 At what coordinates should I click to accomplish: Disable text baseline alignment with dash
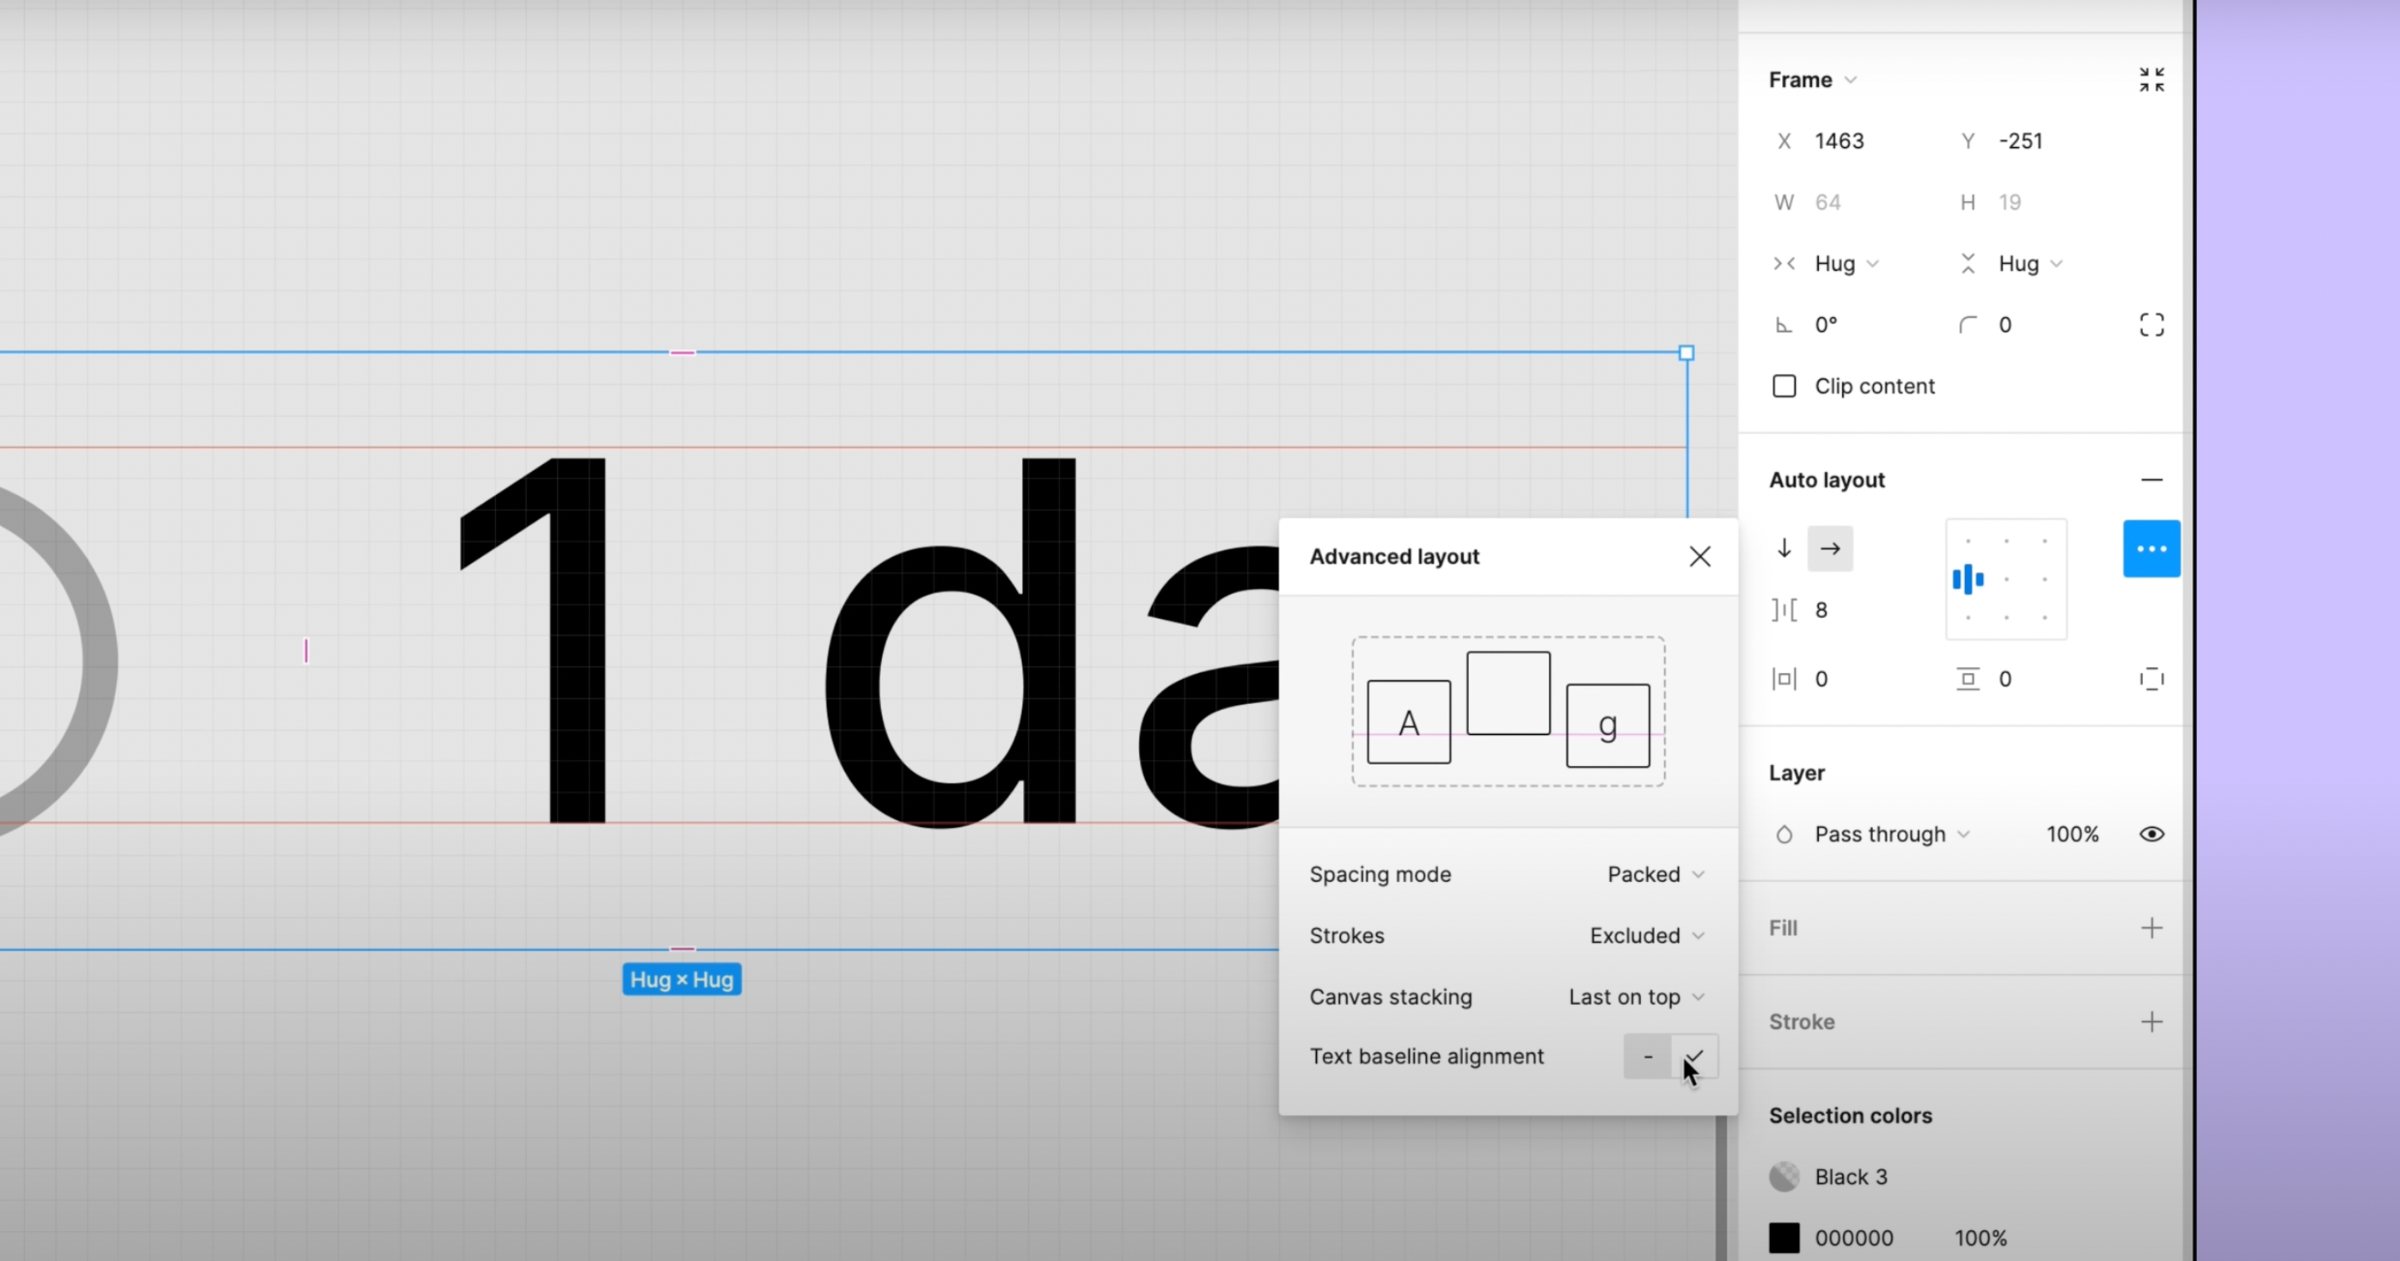point(1648,1057)
